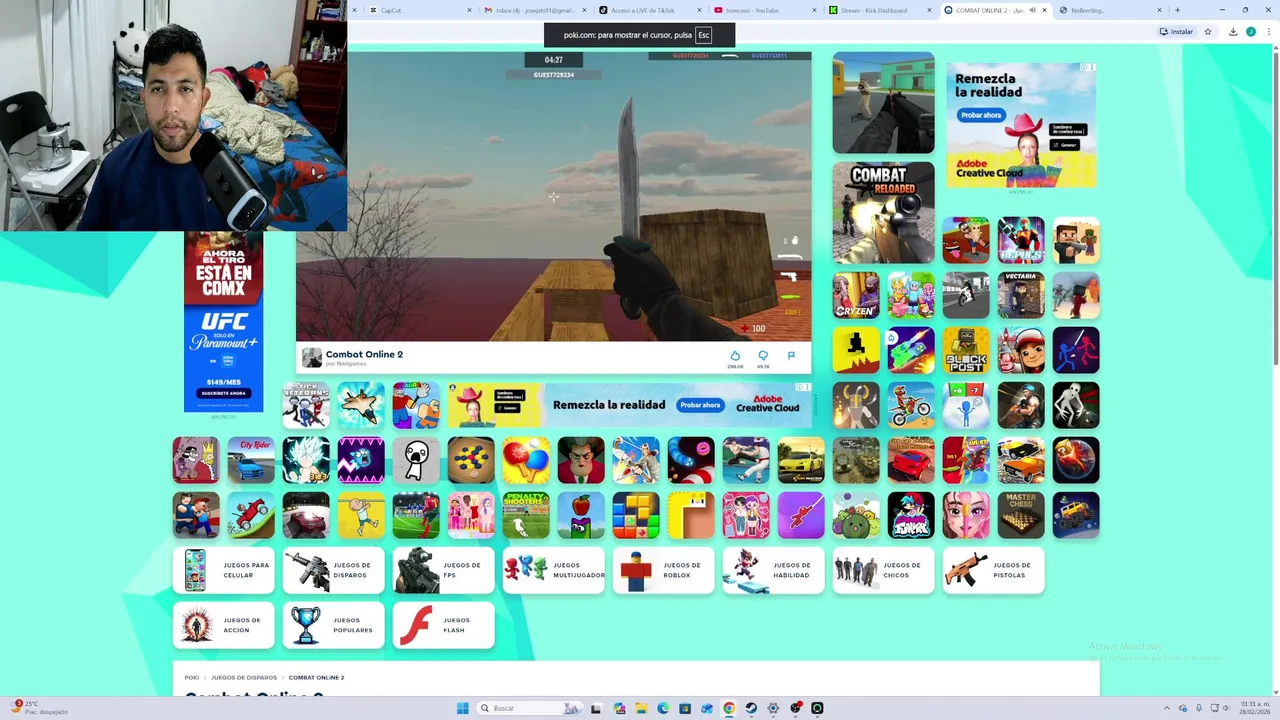Open Stick Veterans game tile
The image size is (1280, 720).
tap(306, 405)
